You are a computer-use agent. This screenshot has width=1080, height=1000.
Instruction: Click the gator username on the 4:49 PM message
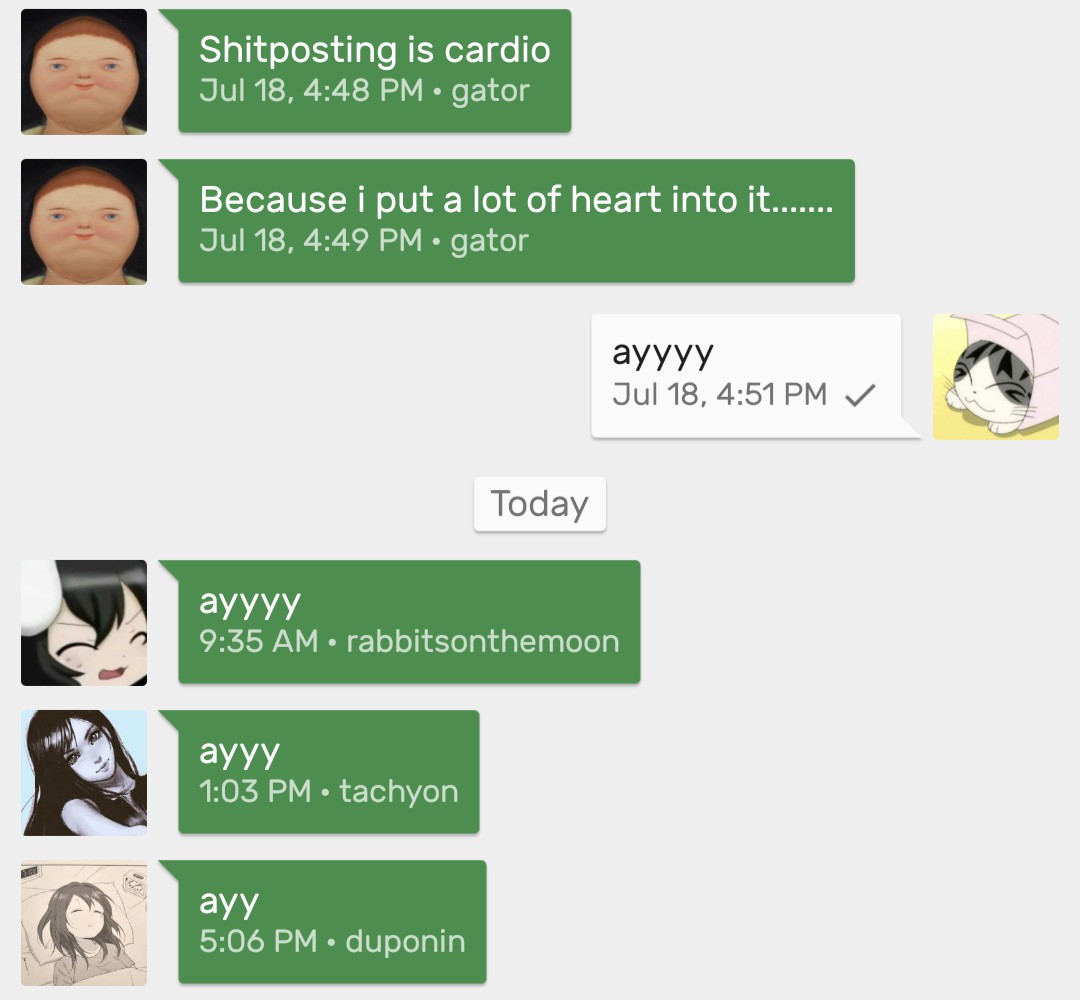pyautogui.click(x=490, y=242)
